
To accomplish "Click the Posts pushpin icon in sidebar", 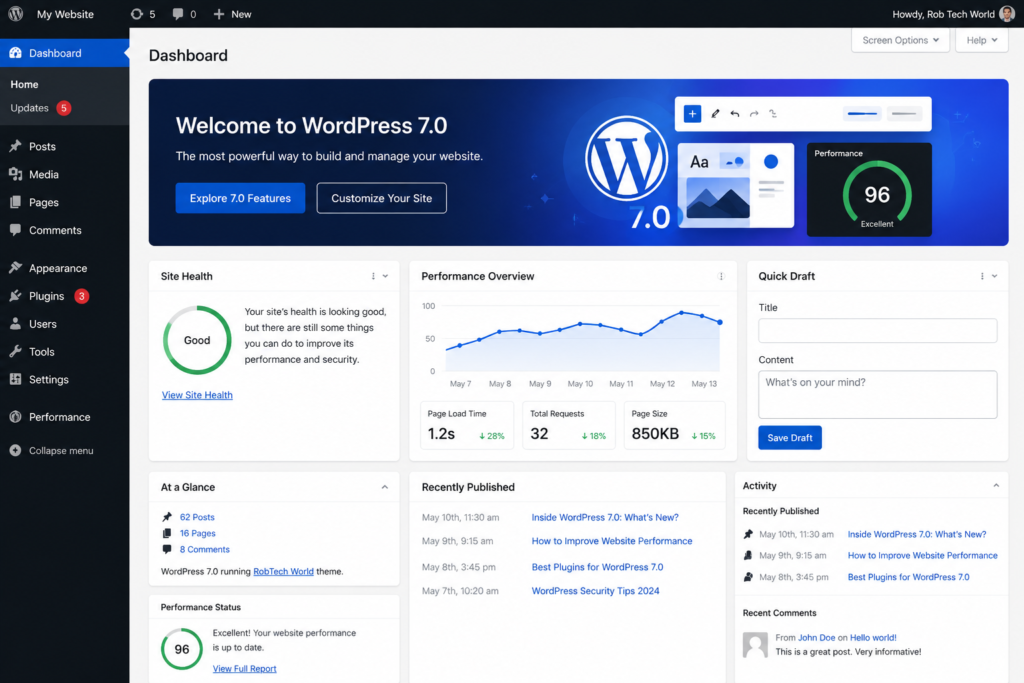I will (x=16, y=146).
